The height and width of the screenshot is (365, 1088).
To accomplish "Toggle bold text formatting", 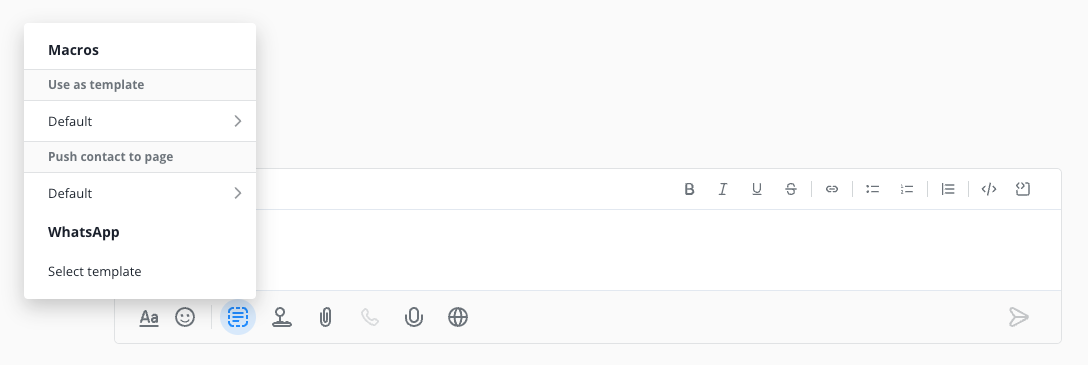I will coord(689,189).
